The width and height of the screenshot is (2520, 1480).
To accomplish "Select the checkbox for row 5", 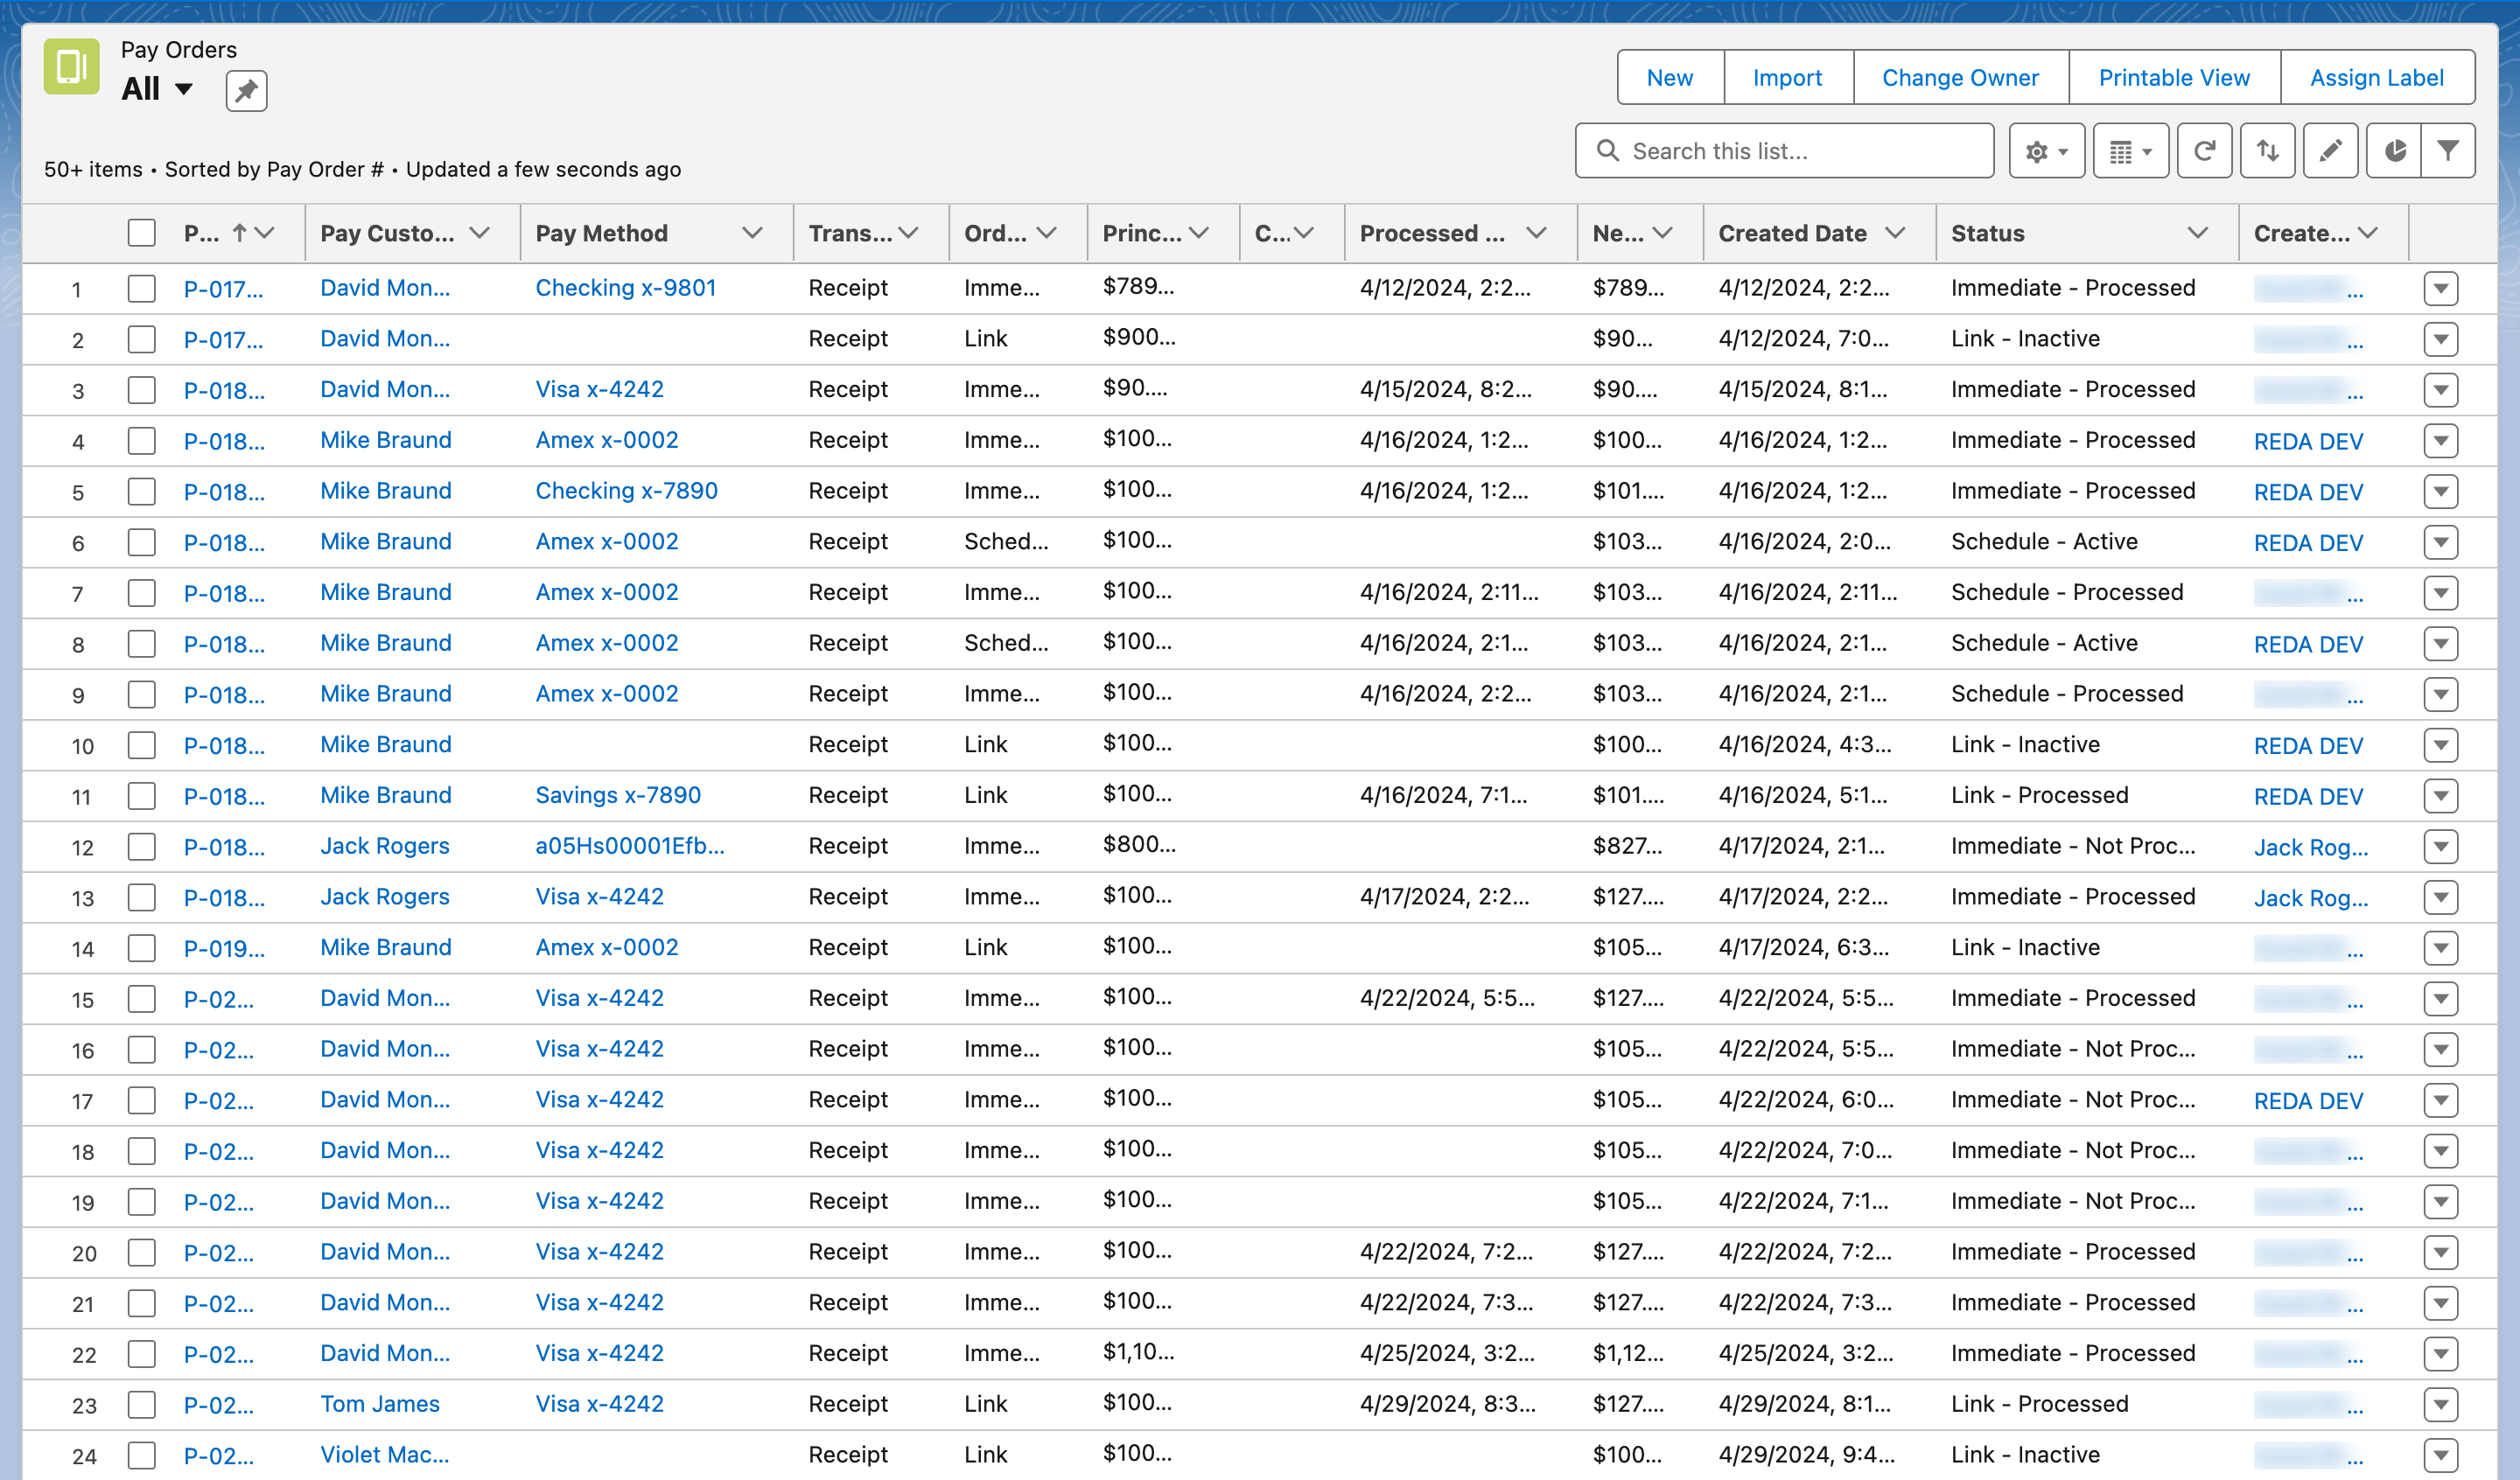I will [142, 492].
